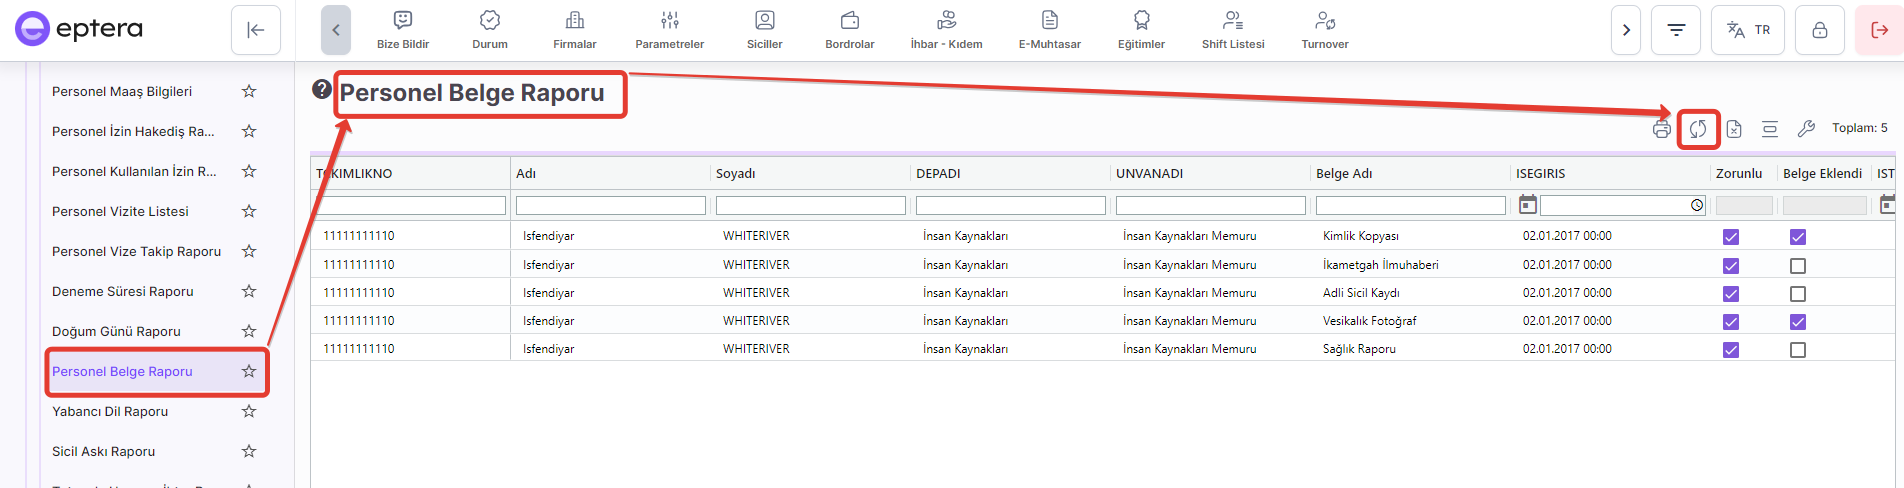This screenshot has width=1904, height=488.
Task: Open the wrench settings icon
Action: coord(1806,129)
